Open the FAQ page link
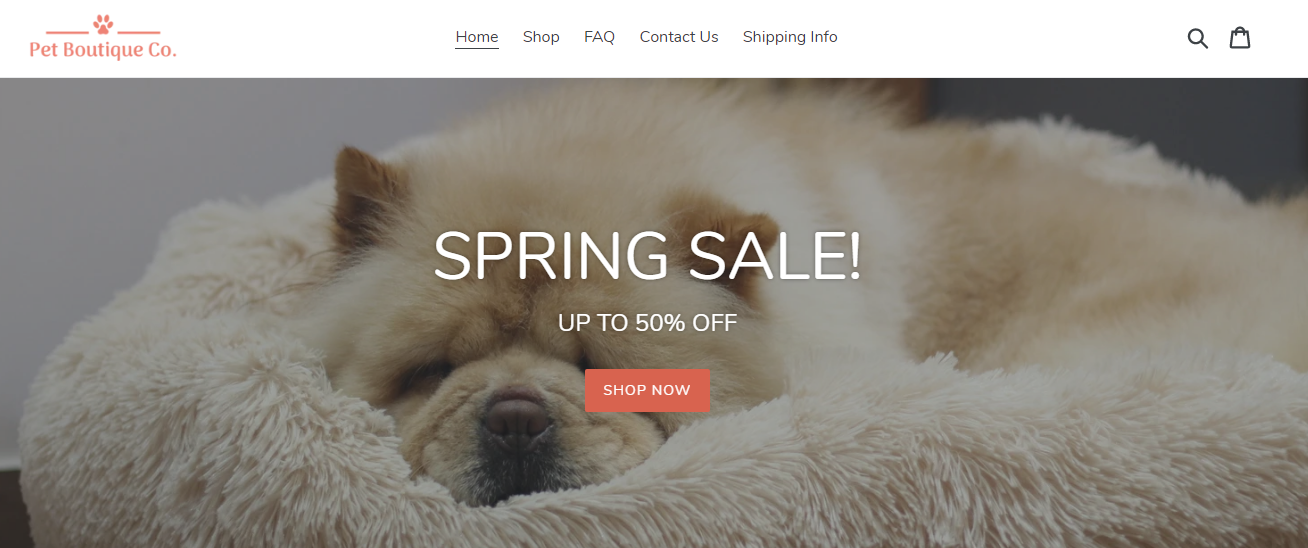The width and height of the screenshot is (1308, 548). coord(599,37)
